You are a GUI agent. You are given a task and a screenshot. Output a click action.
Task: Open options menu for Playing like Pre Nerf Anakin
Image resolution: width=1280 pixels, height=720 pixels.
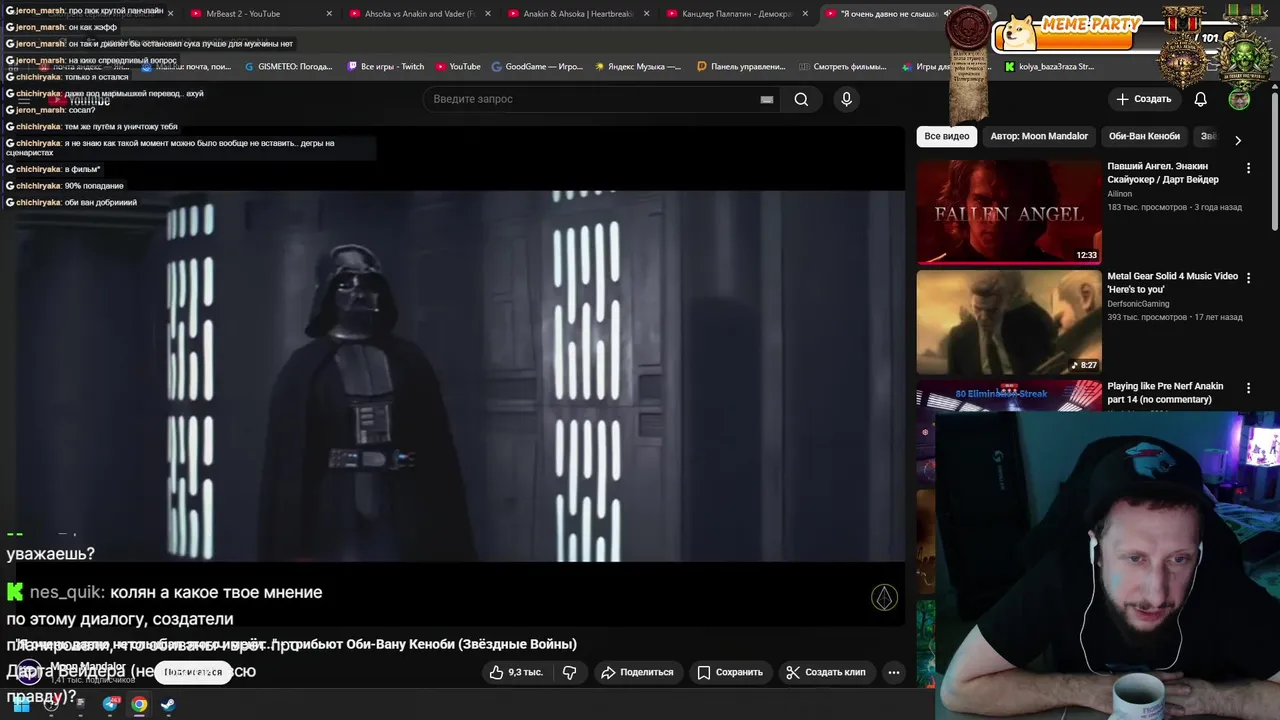[1248, 388]
